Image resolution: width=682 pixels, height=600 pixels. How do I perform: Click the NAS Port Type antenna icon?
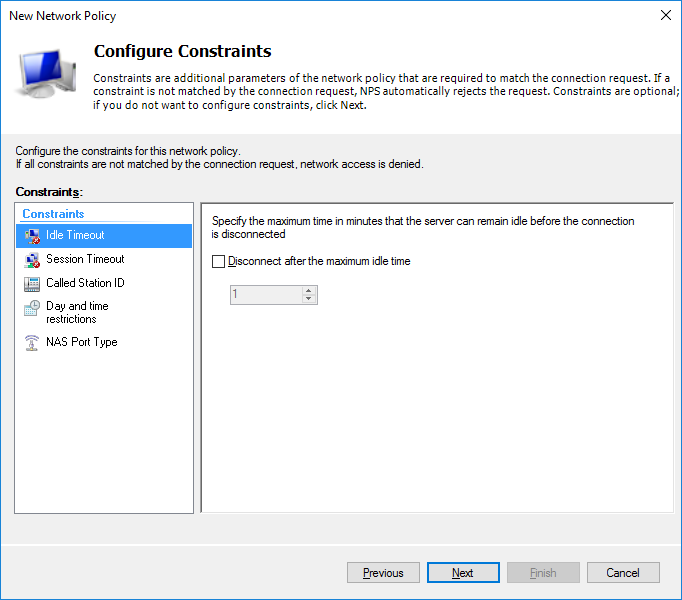tap(32, 342)
